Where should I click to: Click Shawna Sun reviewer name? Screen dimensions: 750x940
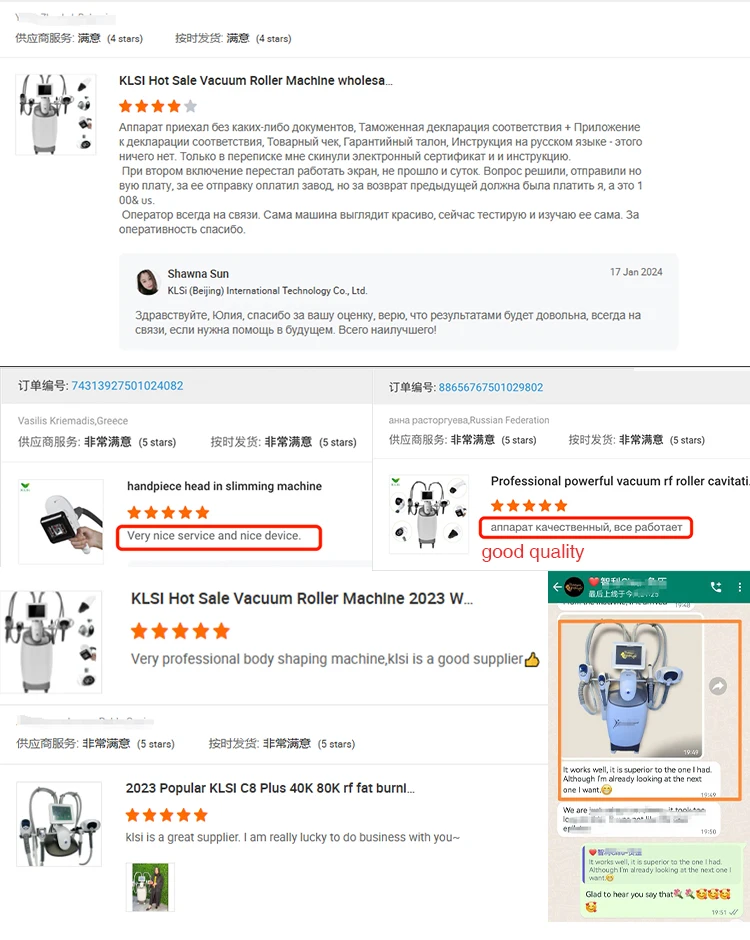[x=198, y=274]
